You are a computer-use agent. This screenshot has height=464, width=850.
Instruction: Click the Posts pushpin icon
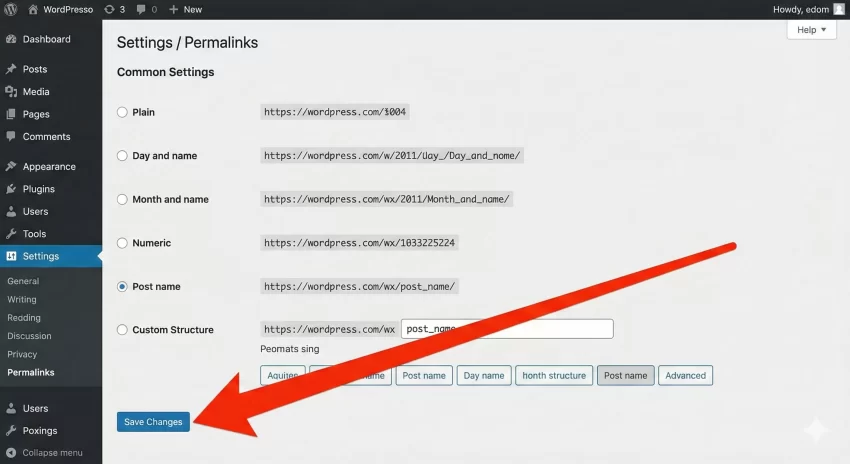(11, 69)
